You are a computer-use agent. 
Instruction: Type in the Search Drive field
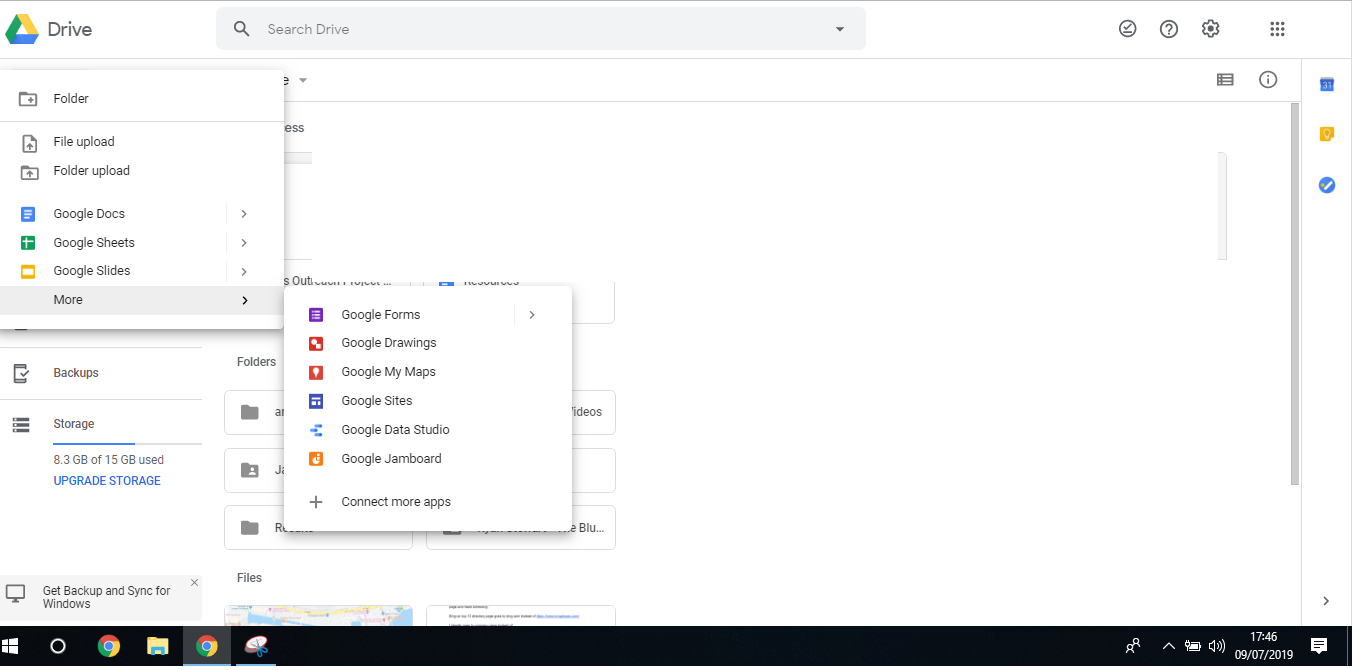540,29
